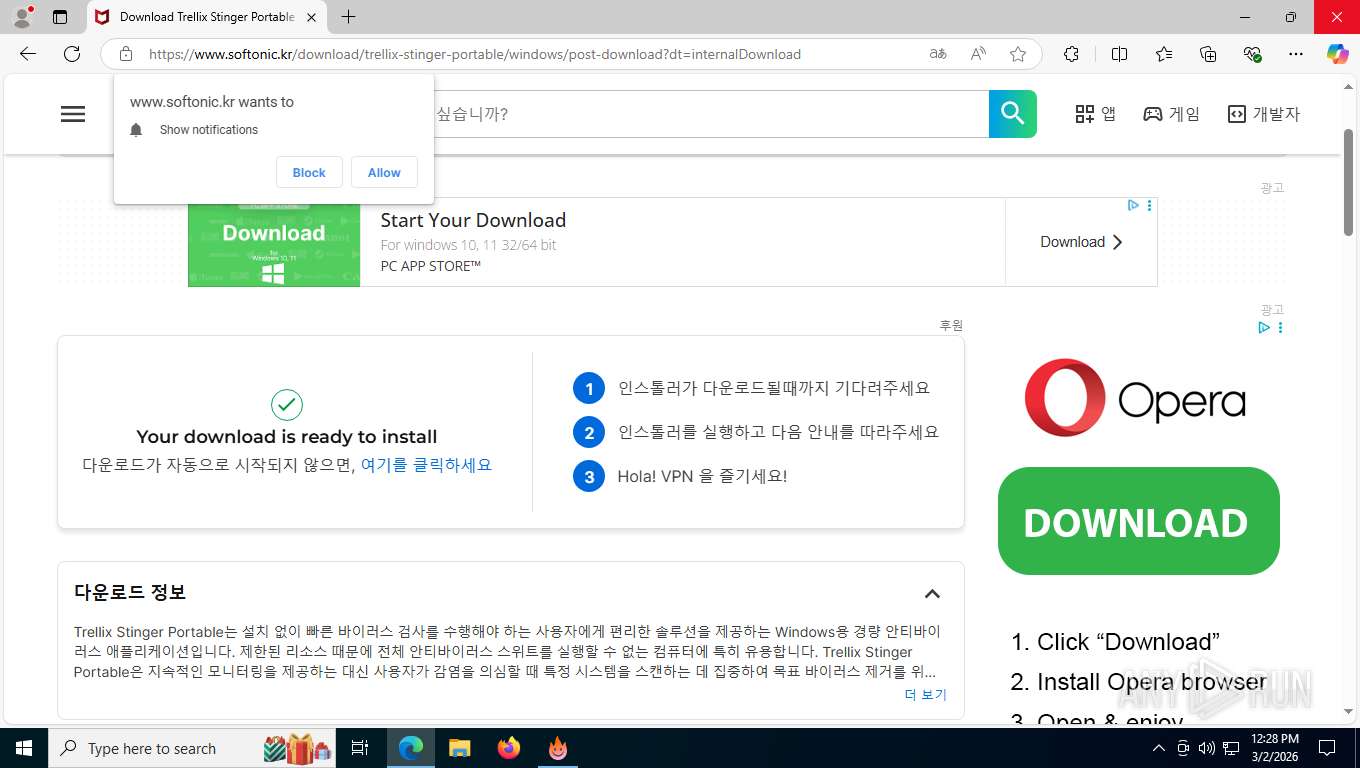This screenshot has width=1360, height=768.
Task: Refresh the current page
Action: click(x=72, y=54)
